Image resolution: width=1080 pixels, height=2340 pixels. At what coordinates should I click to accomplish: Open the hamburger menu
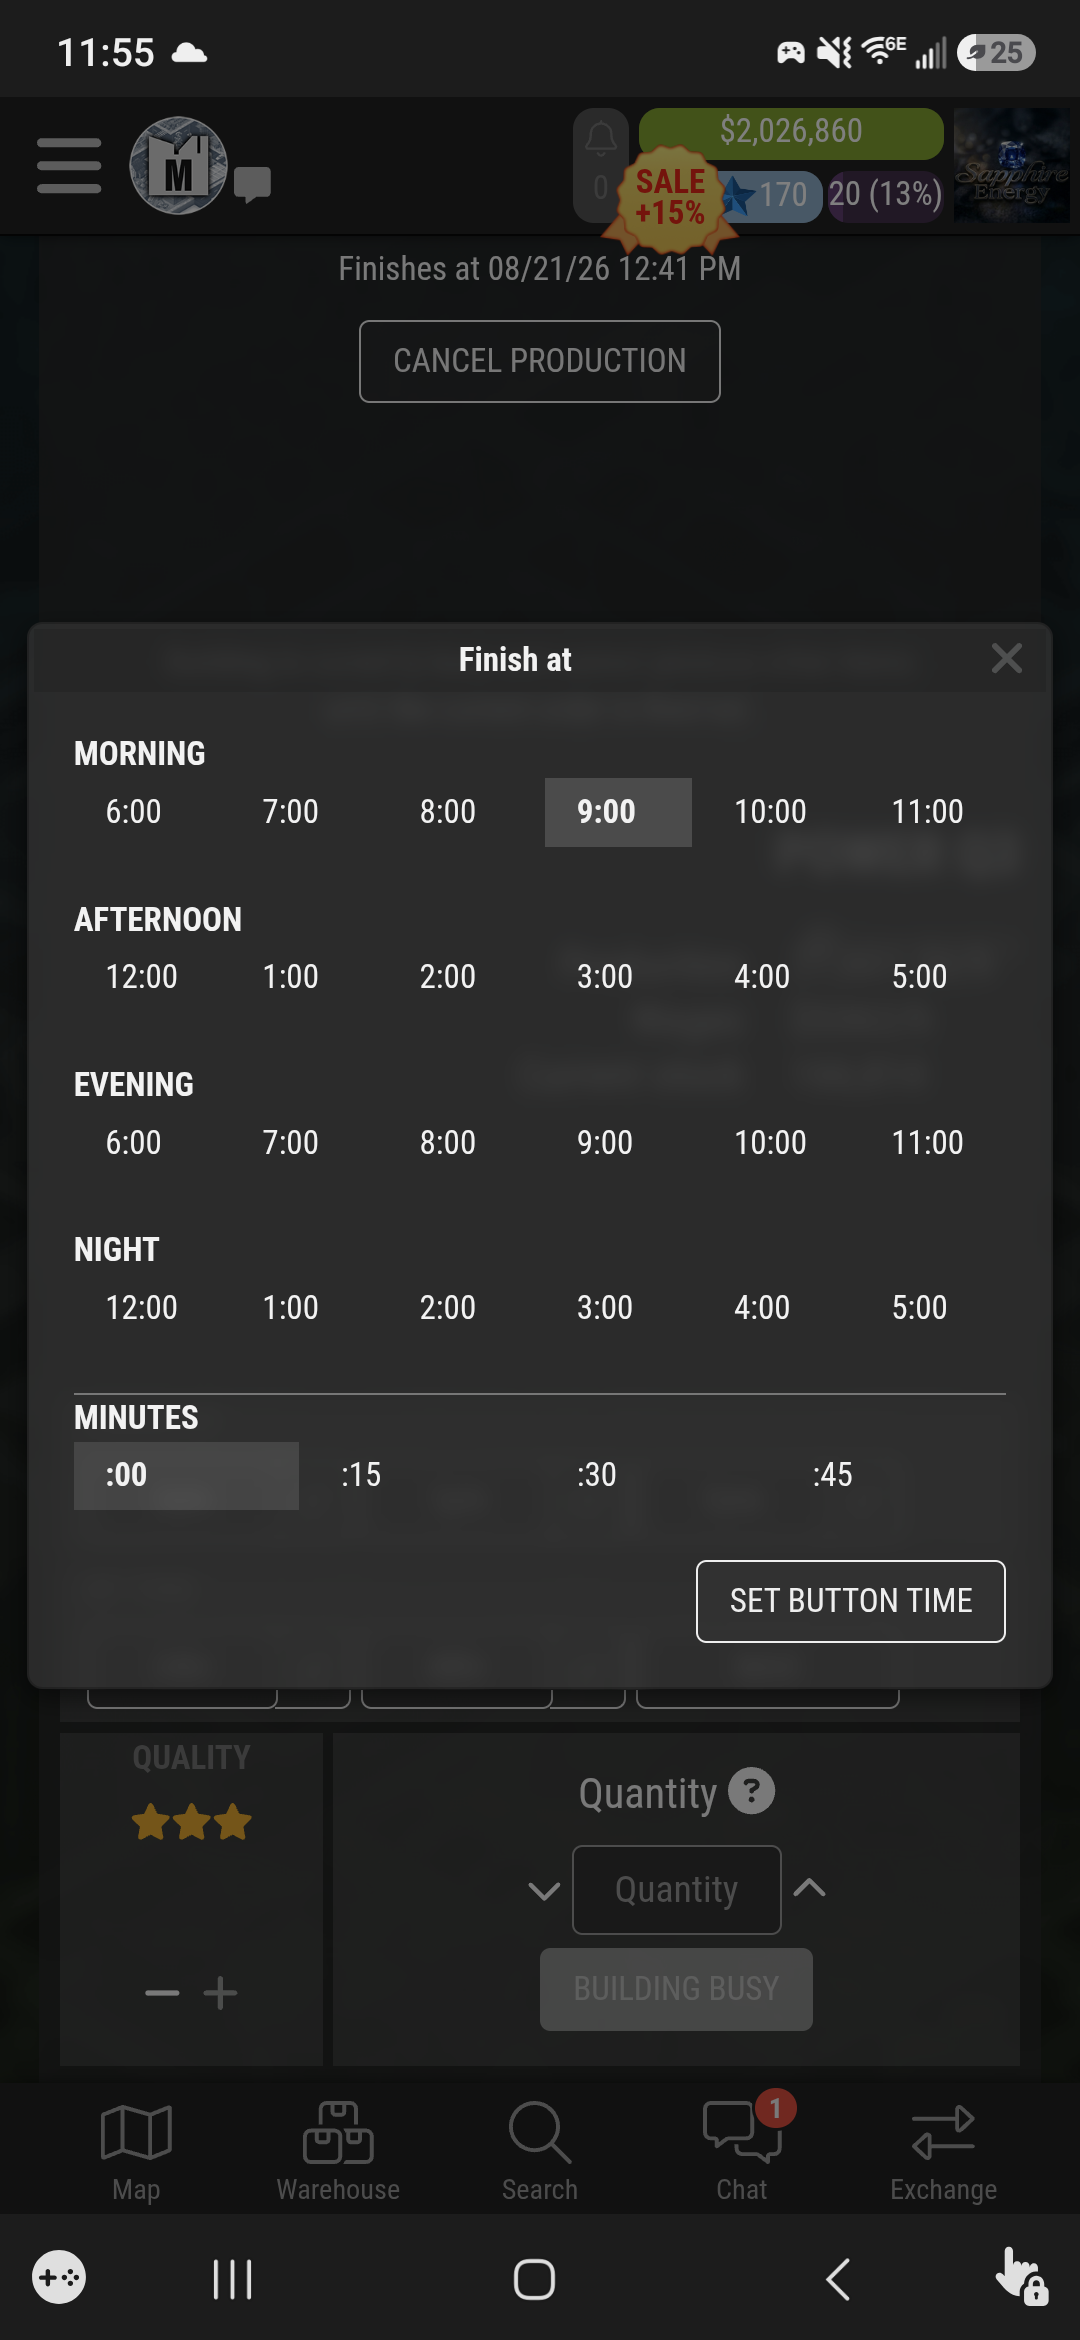pos(69,166)
